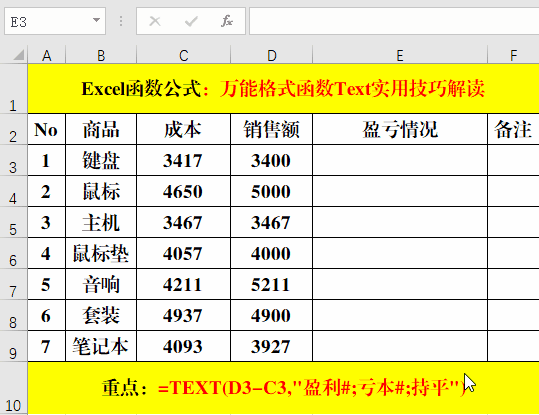Click sales value 4900
Viewport: 539px width, 415px height.
(x=272, y=315)
